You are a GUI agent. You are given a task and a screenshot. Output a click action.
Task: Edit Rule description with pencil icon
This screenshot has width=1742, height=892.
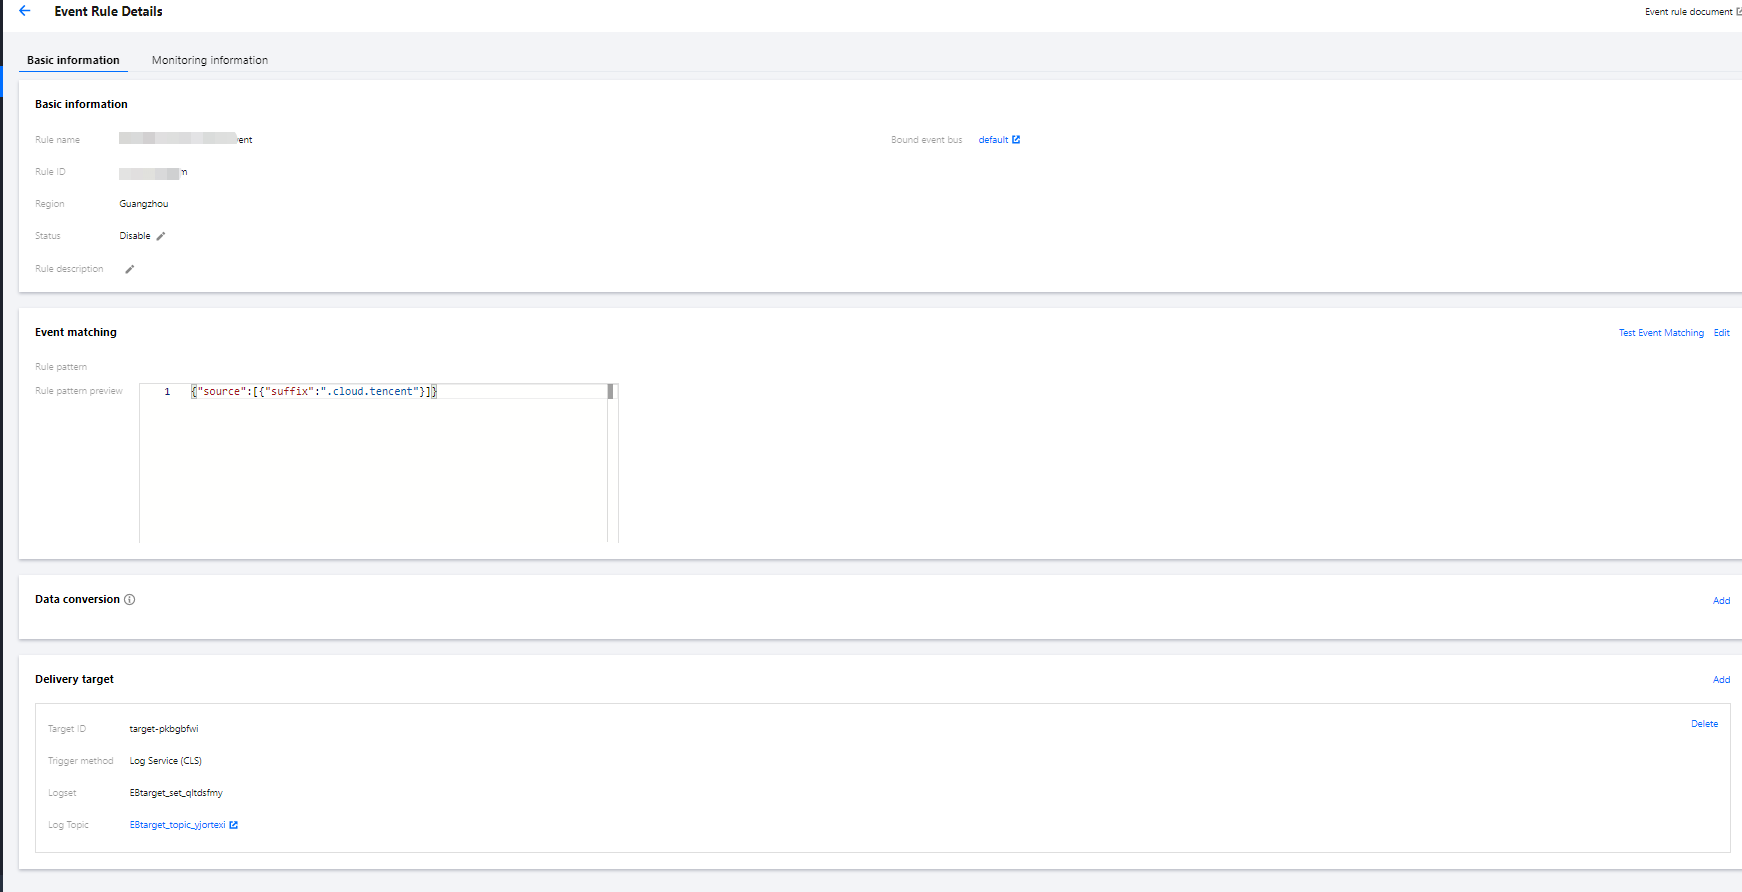129,269
